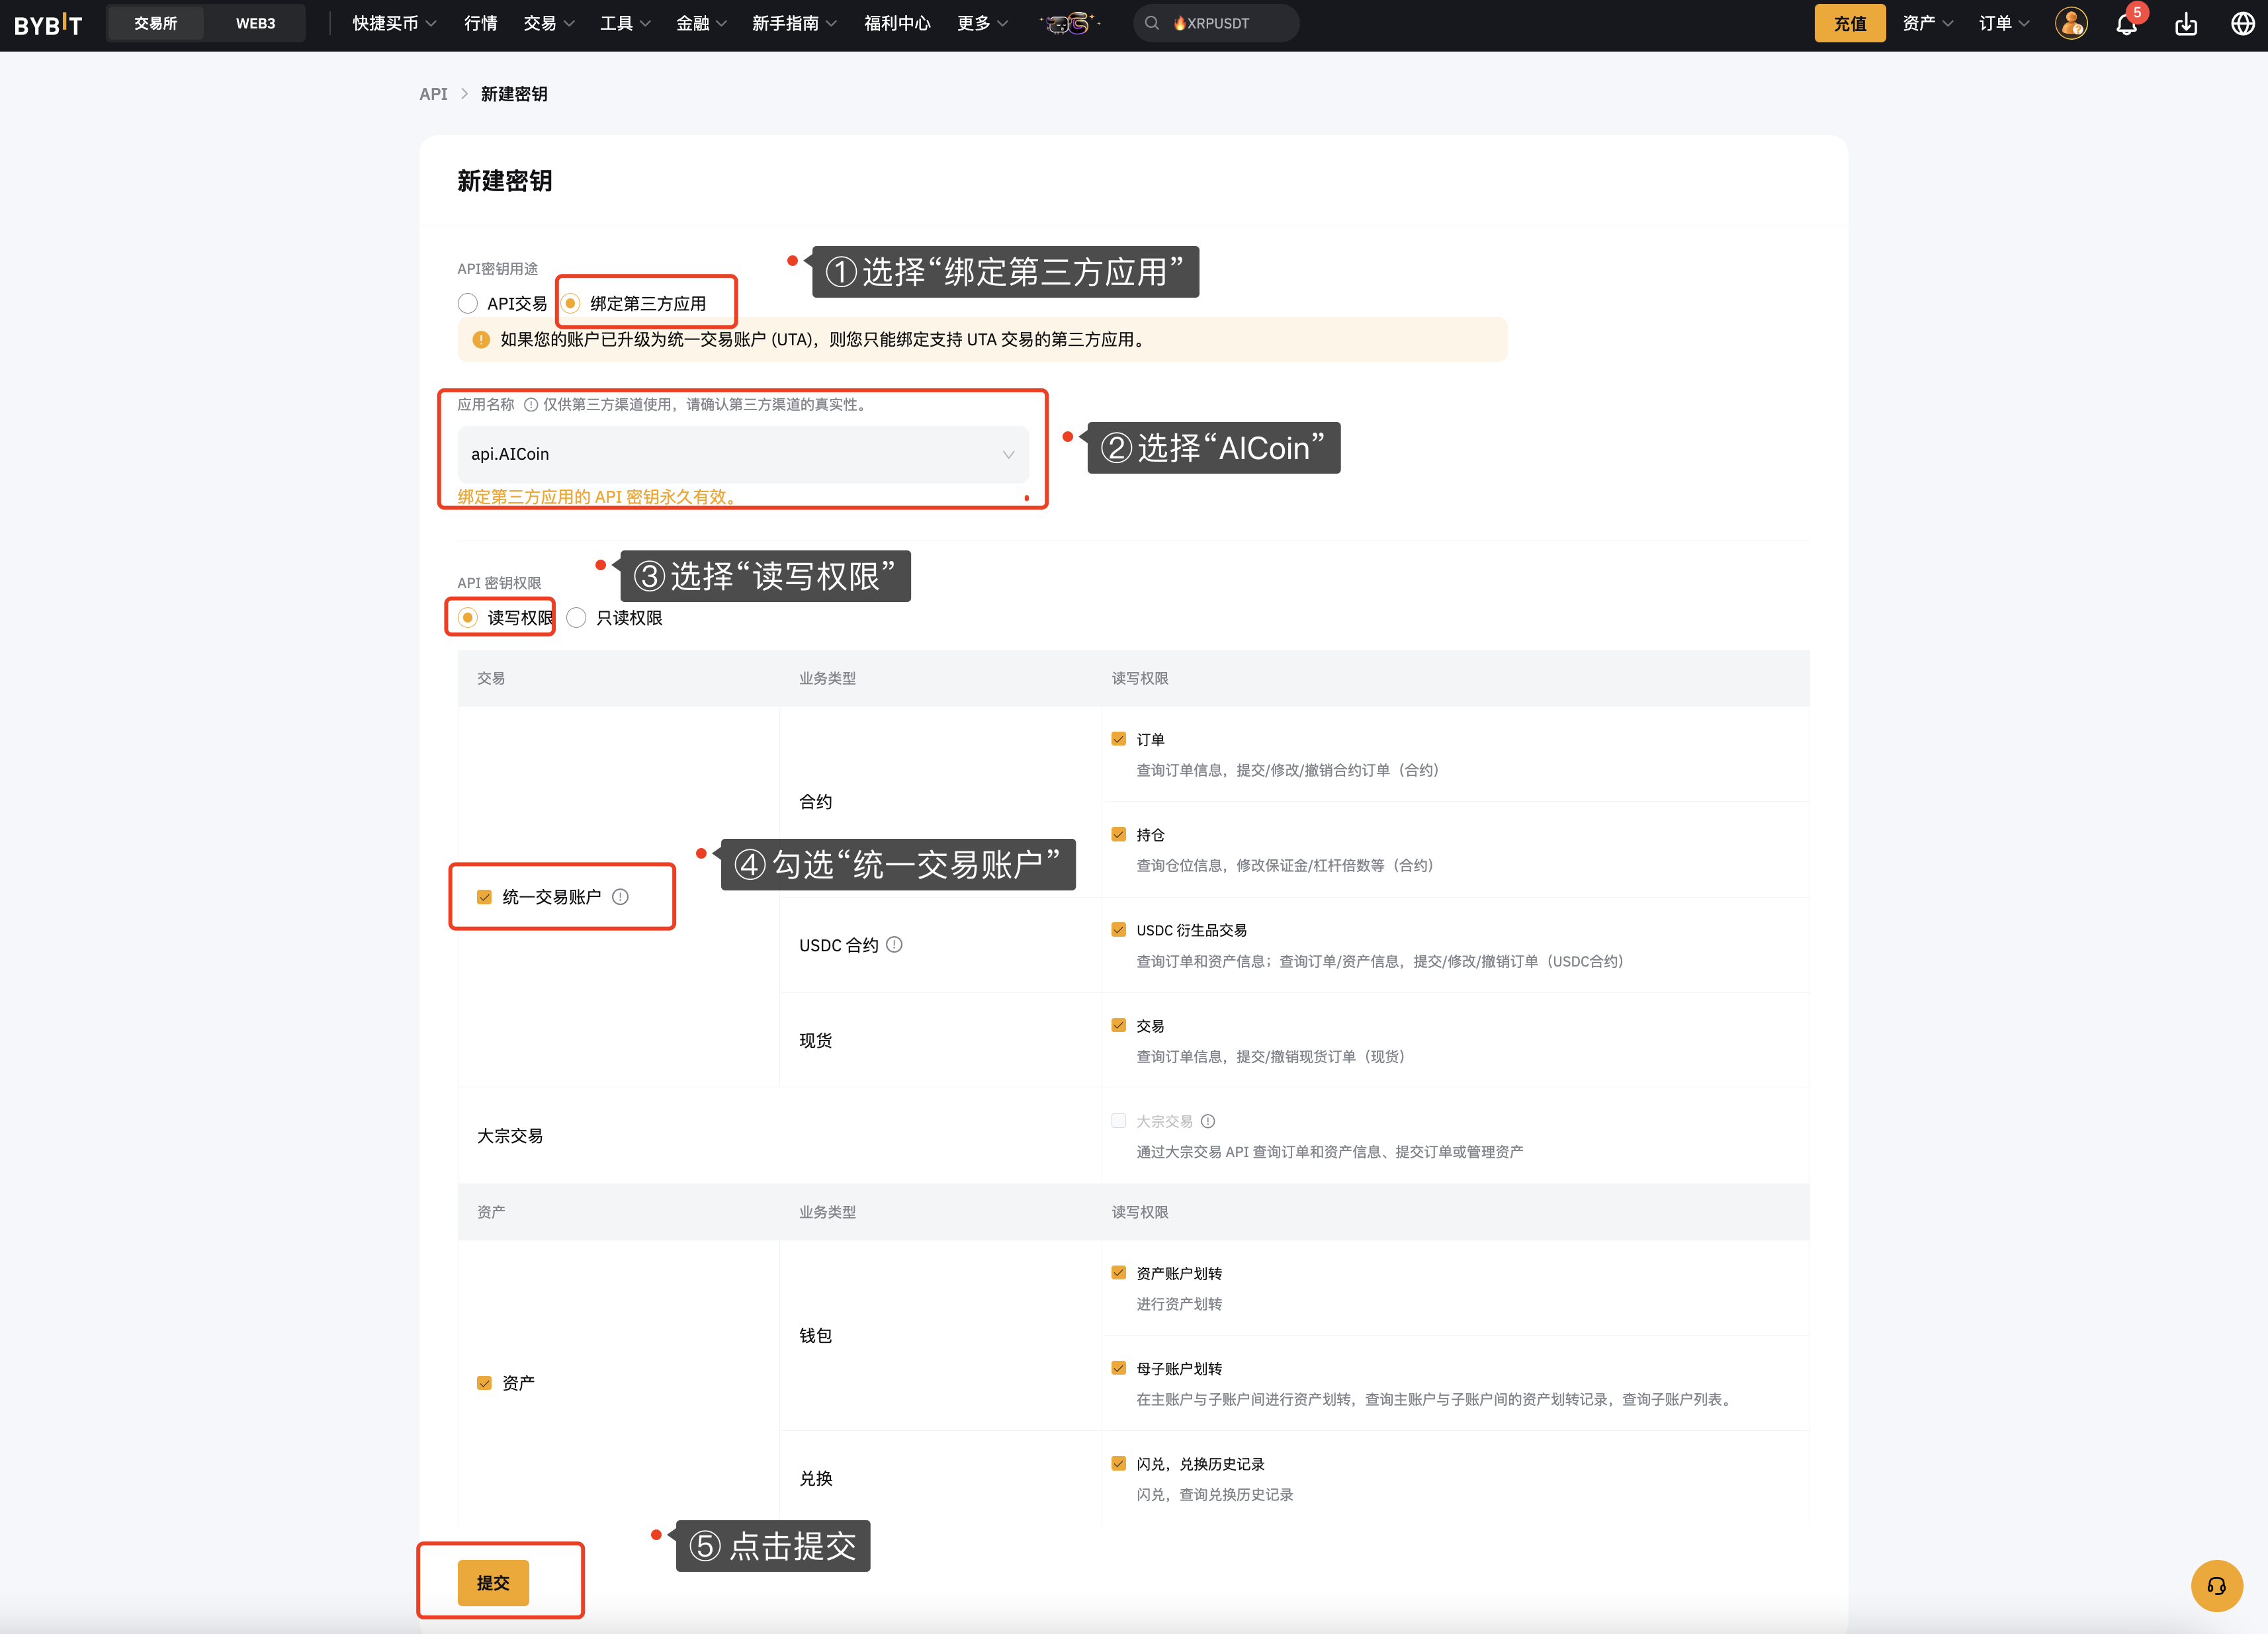Click the 充值 deposit button
This screenshot has height=1634, width=2268.
click(x=1849, y=23)
